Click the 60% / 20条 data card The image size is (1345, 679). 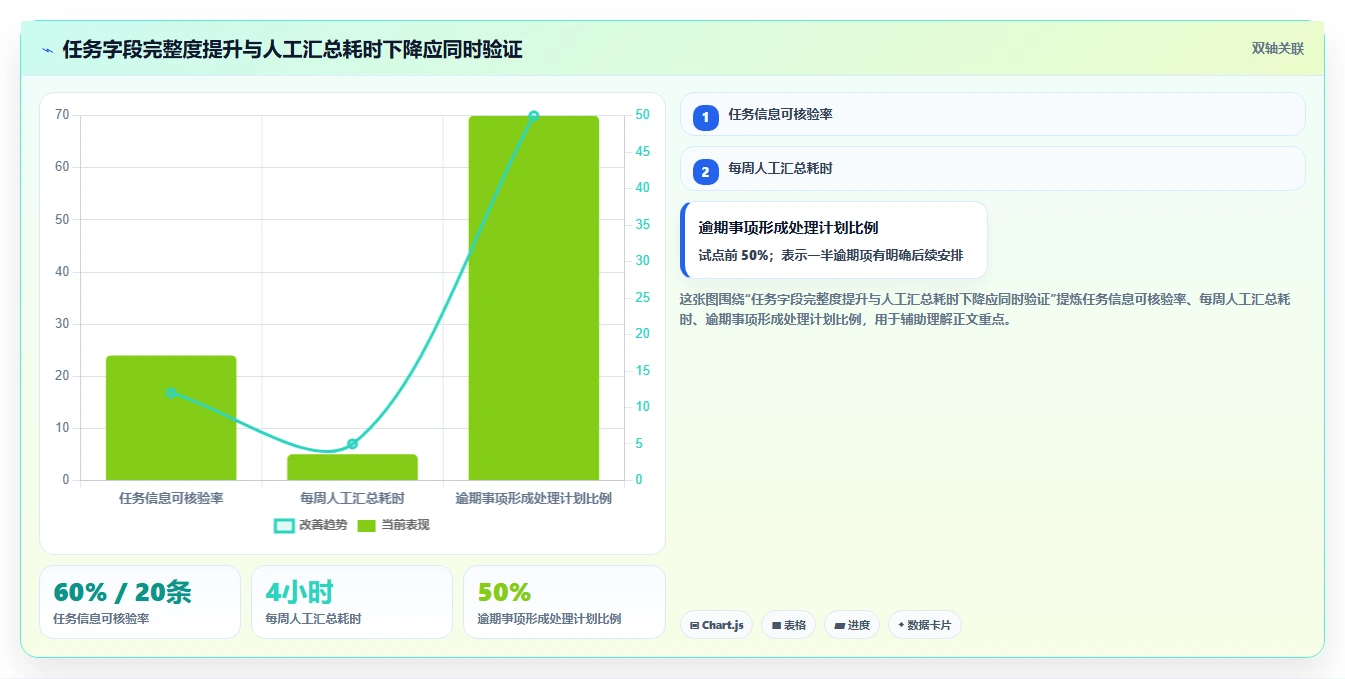(140, 602)
